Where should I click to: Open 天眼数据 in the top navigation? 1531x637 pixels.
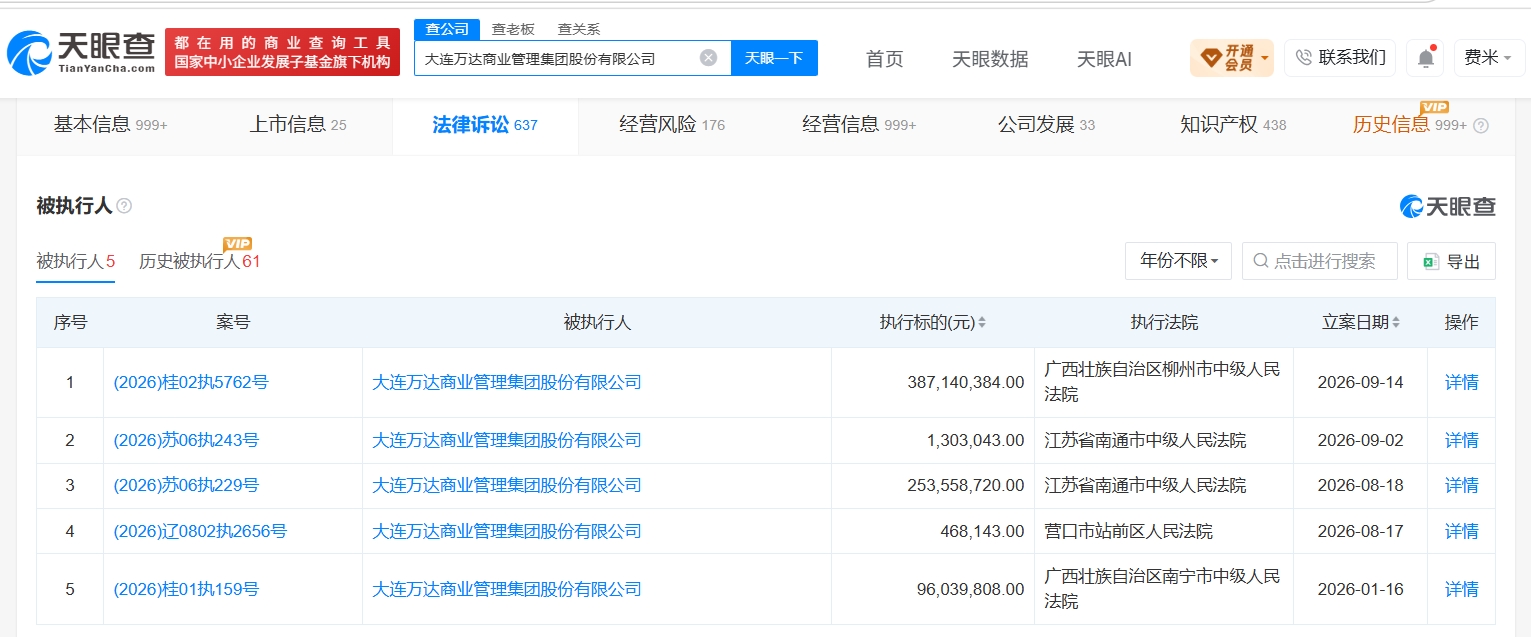pos(990,59)
